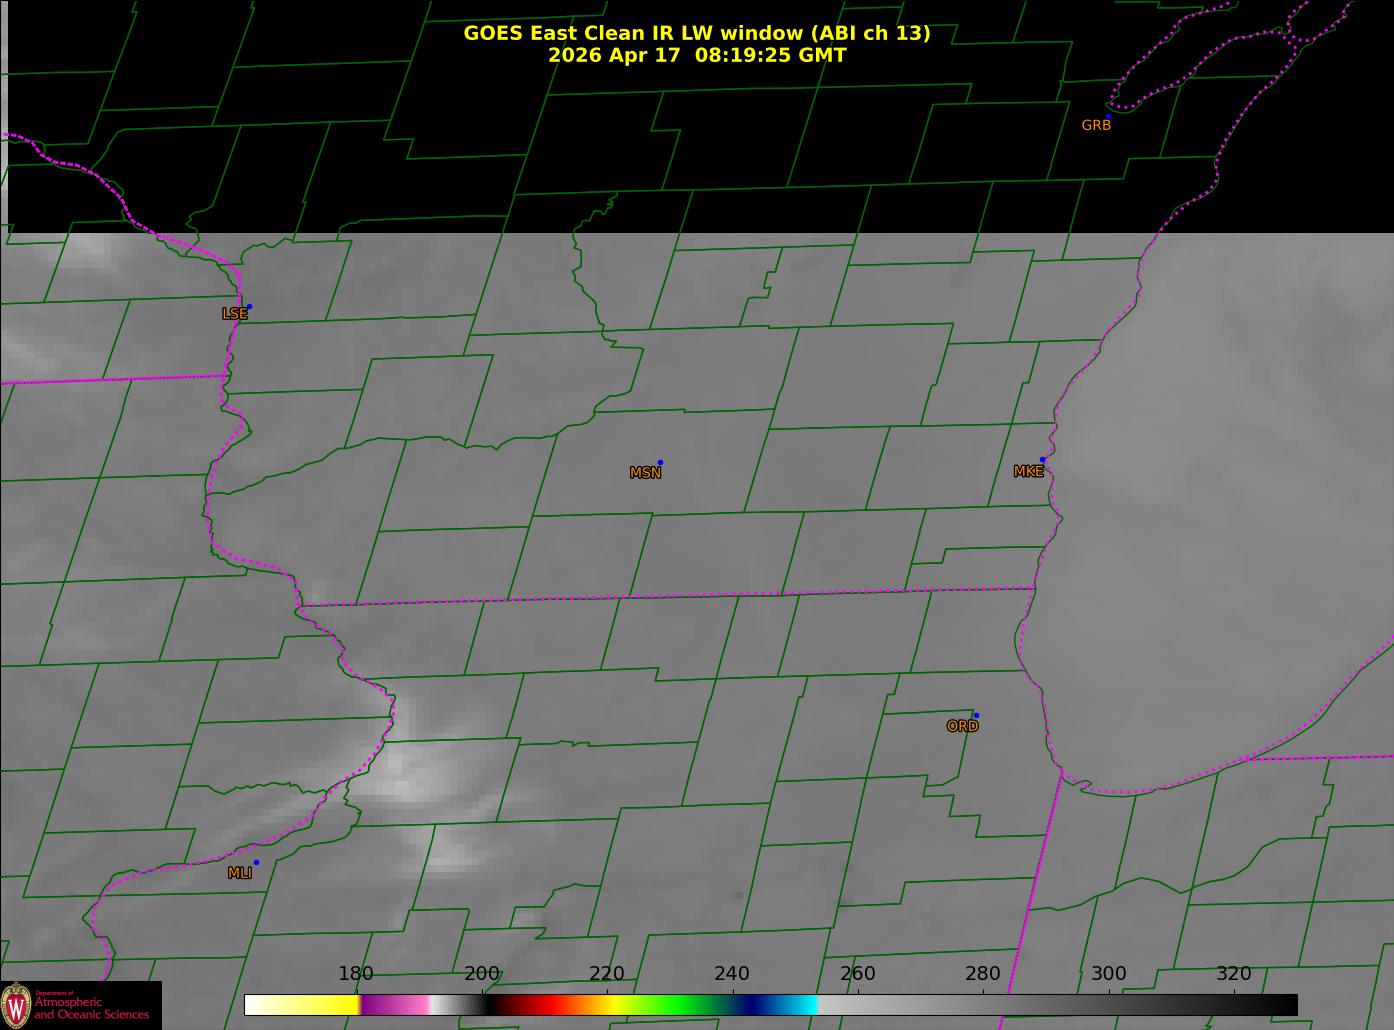Screen dimensions: 1394x1030
Task: Click the 220 colorbar tick label
Action: [x=607, y=973]
